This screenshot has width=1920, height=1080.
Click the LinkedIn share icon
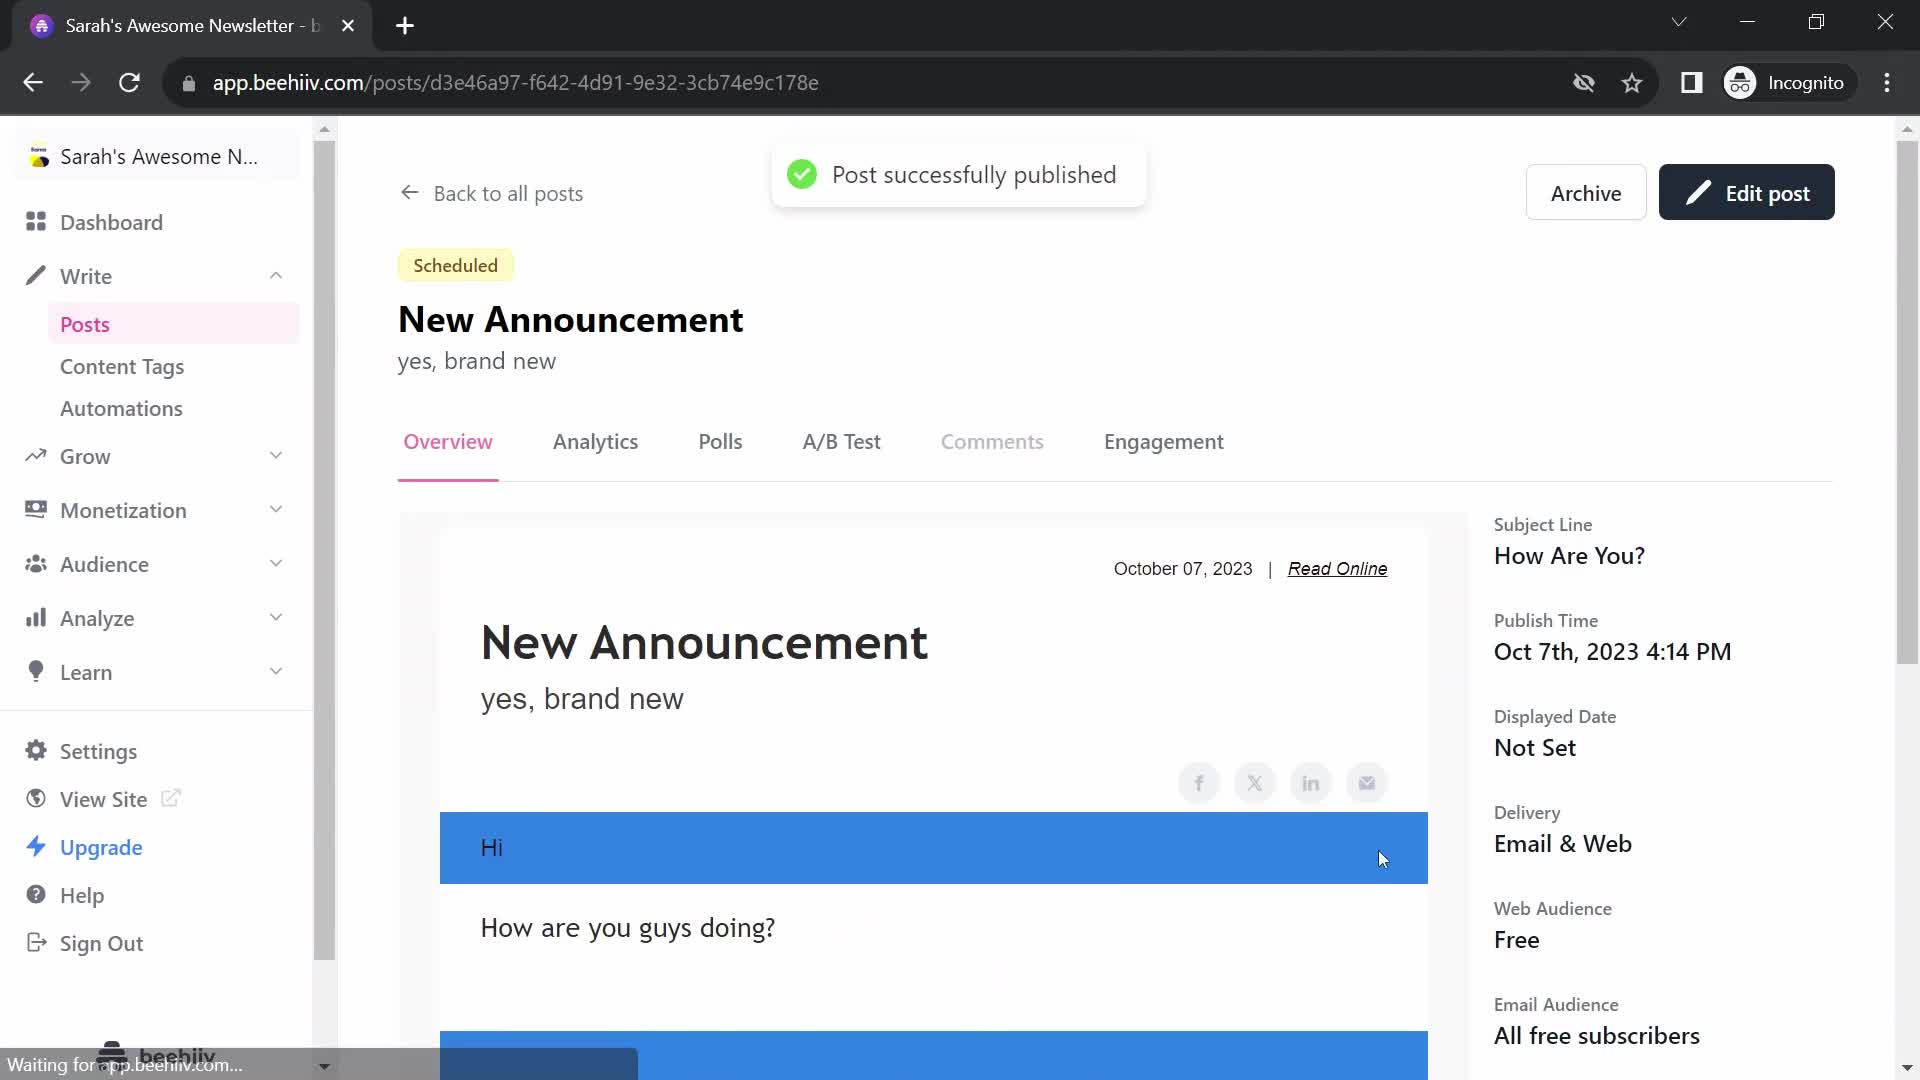(1311, 781)
